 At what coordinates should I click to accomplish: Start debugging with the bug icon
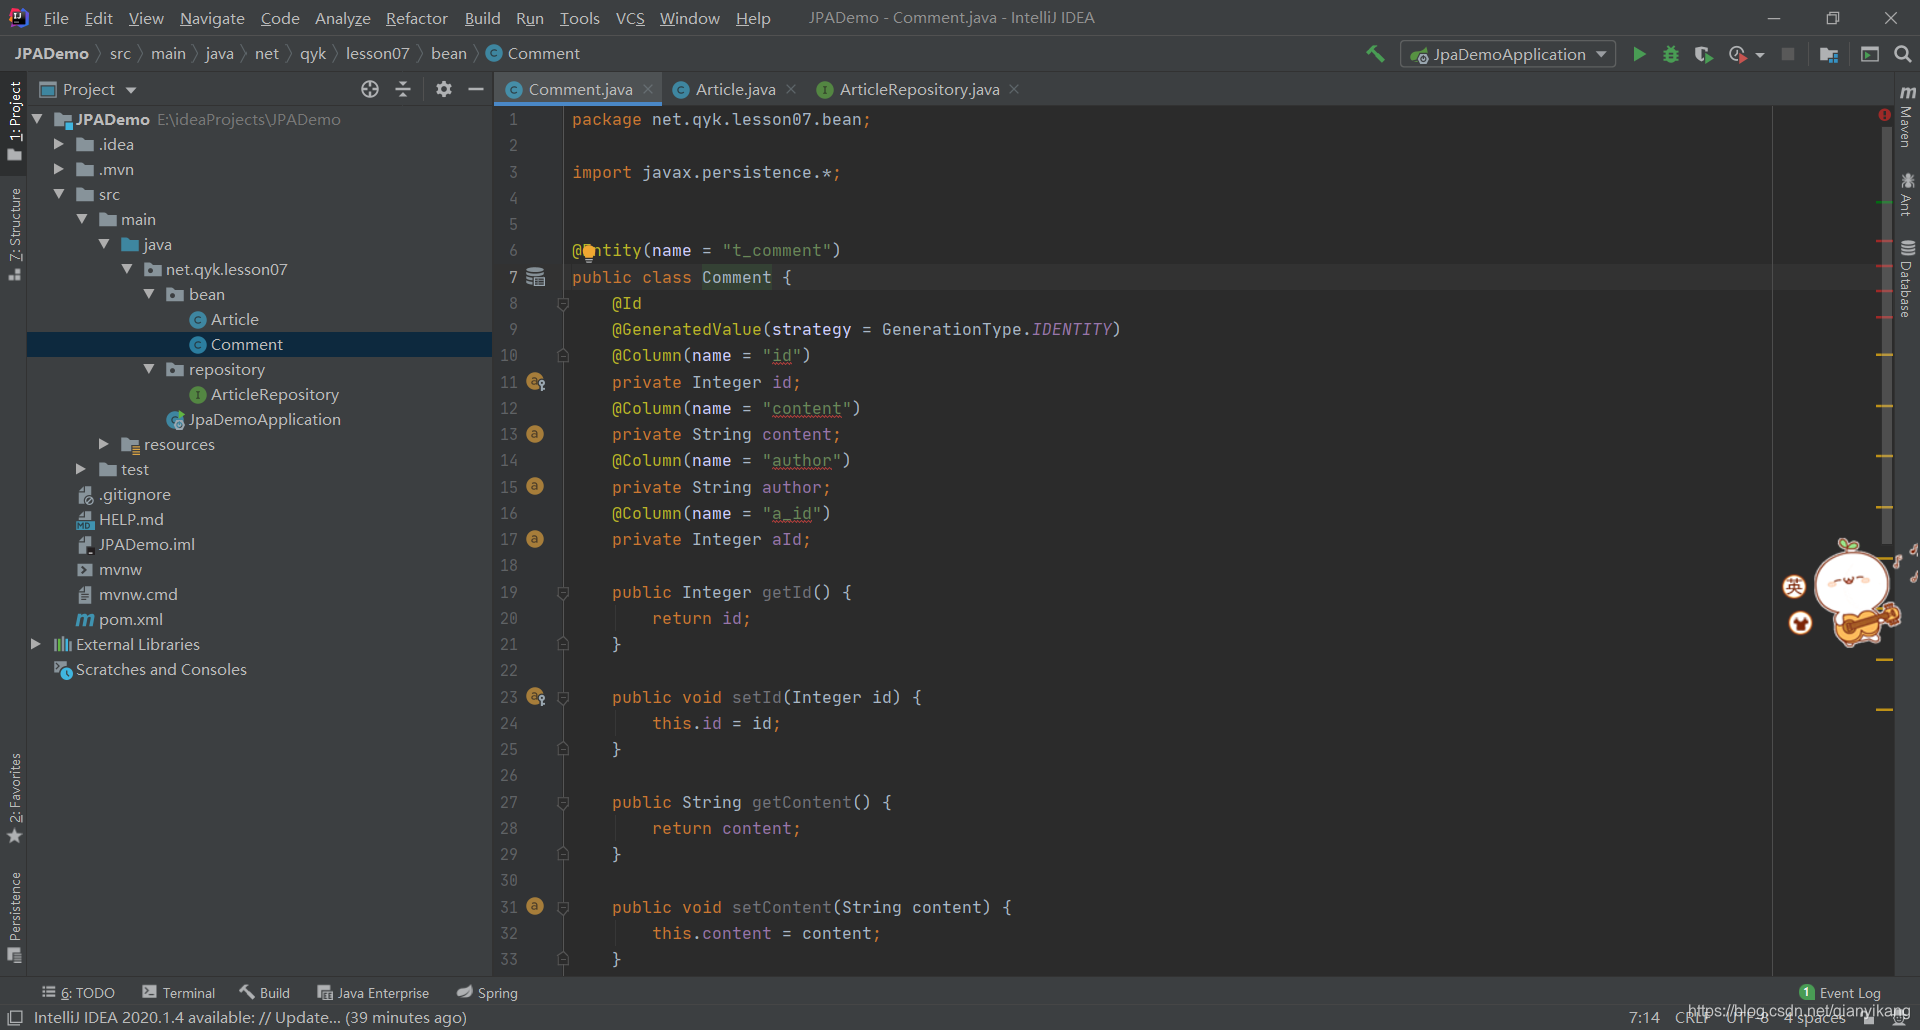1671,54
